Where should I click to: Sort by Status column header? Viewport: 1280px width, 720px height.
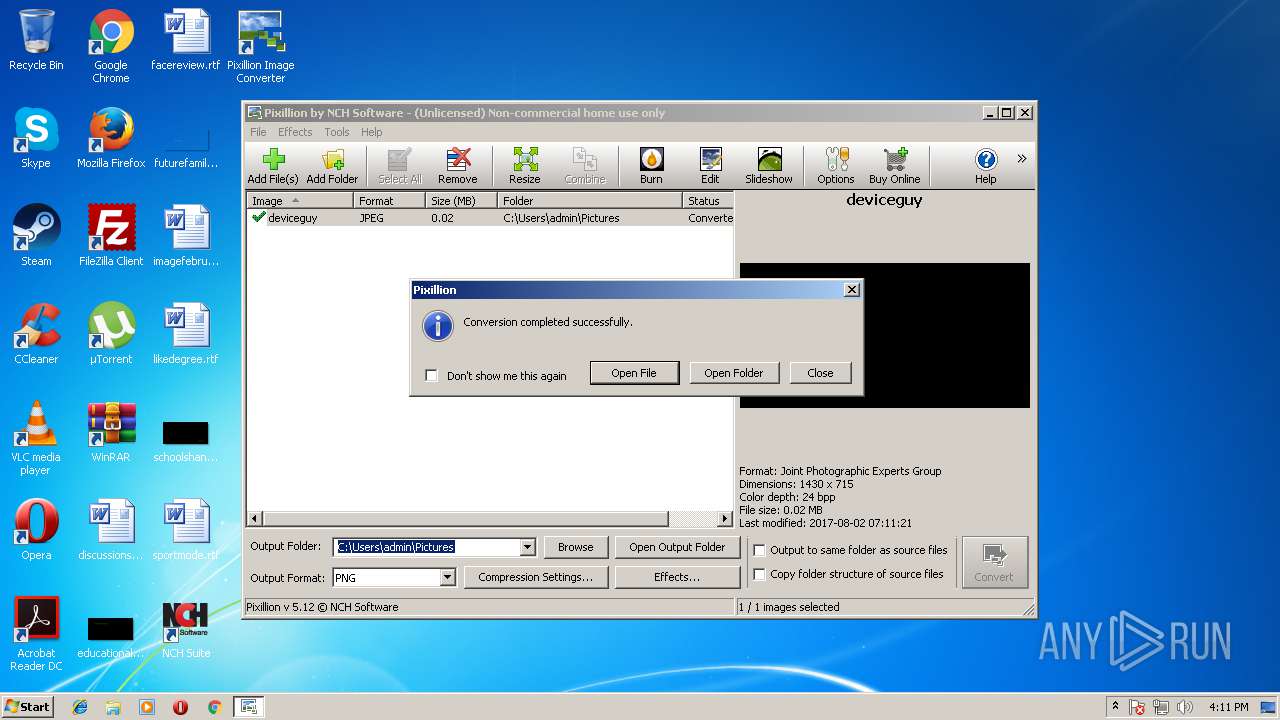[x=708, y=201]
